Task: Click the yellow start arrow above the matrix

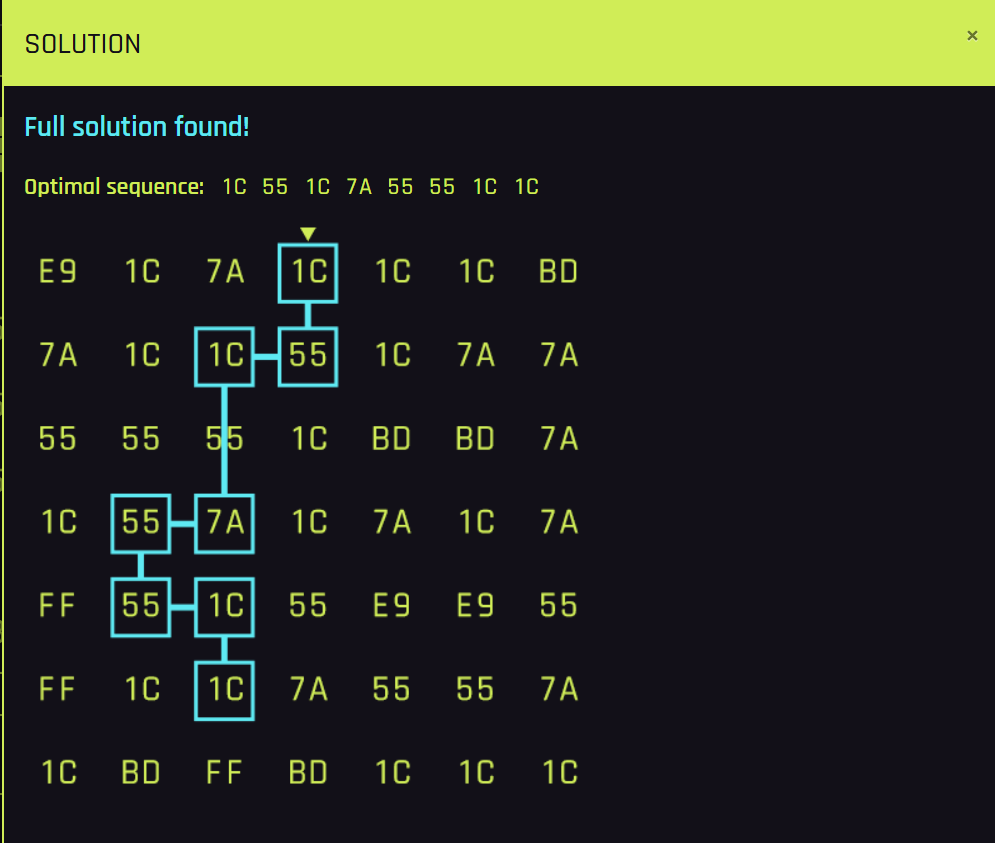Action: 308,234
